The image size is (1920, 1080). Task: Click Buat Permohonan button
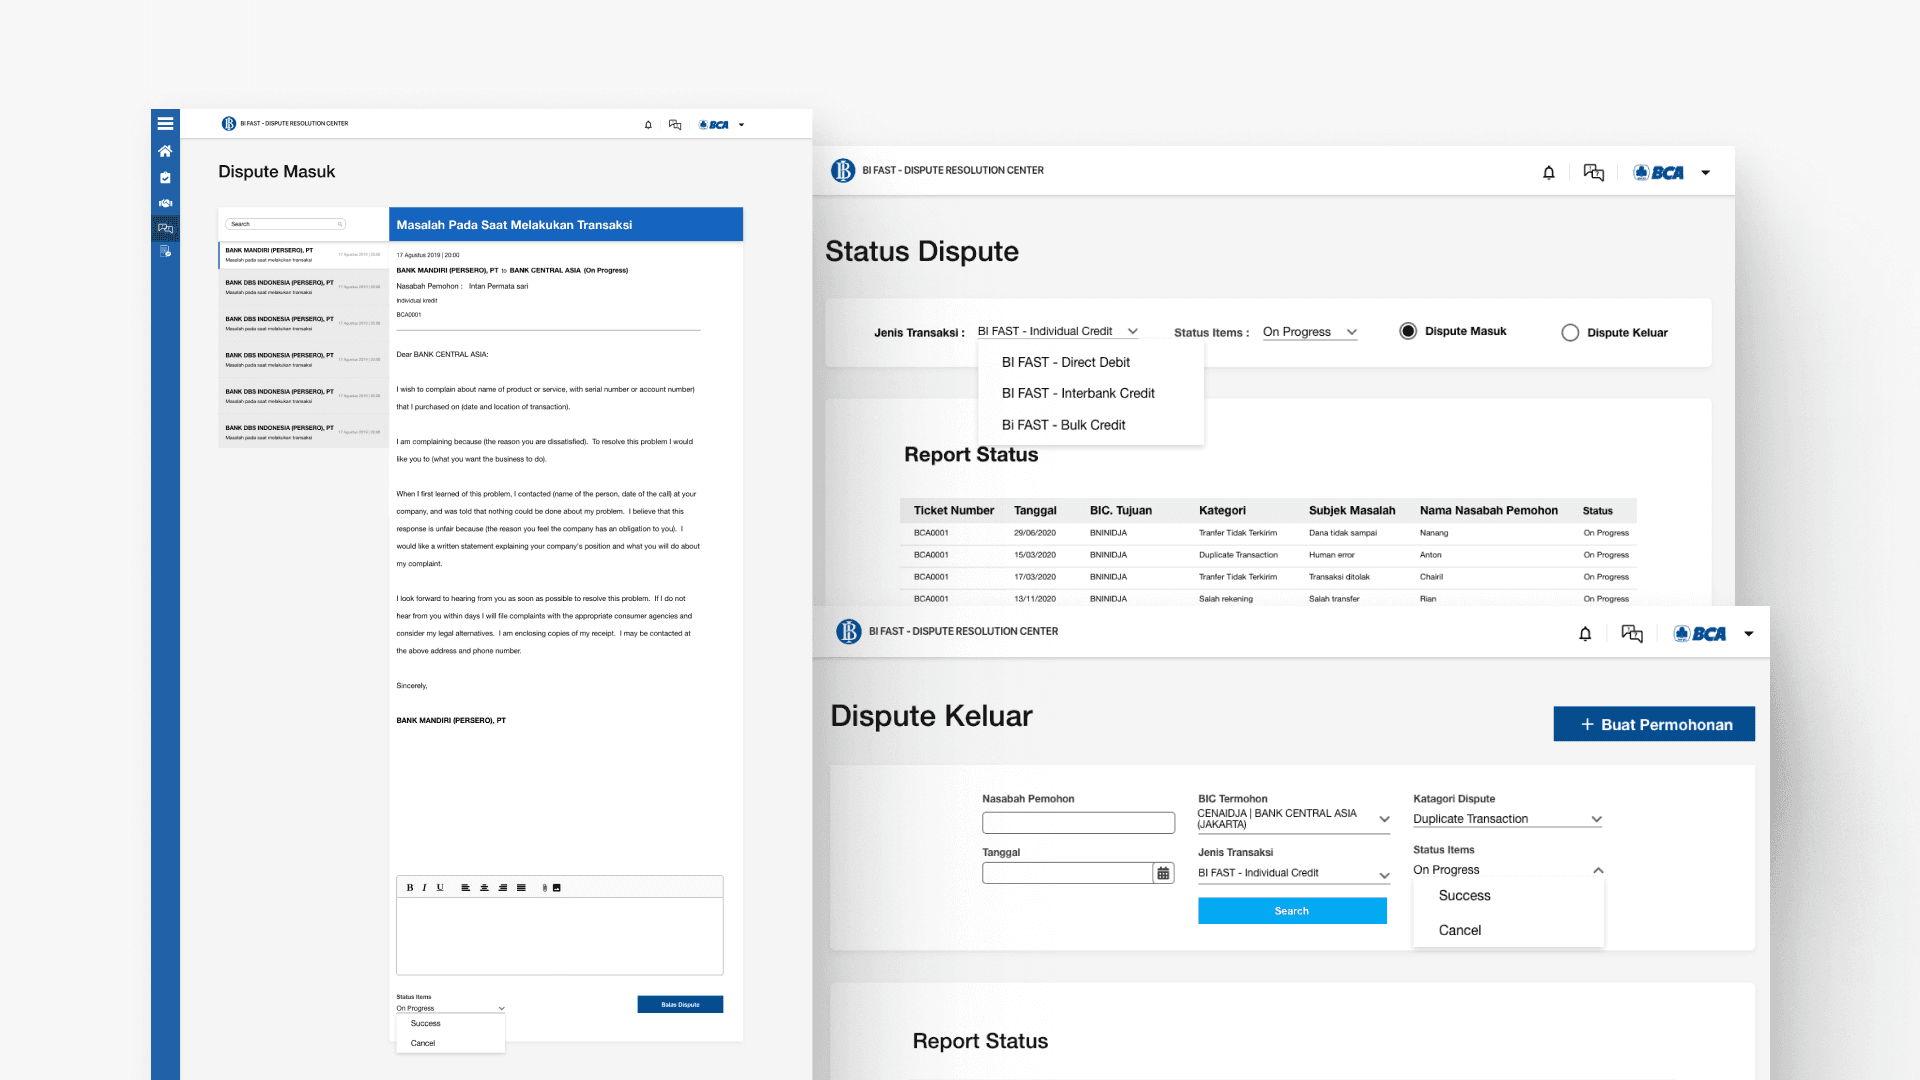pyautogui.click(x=1654, y=724)
